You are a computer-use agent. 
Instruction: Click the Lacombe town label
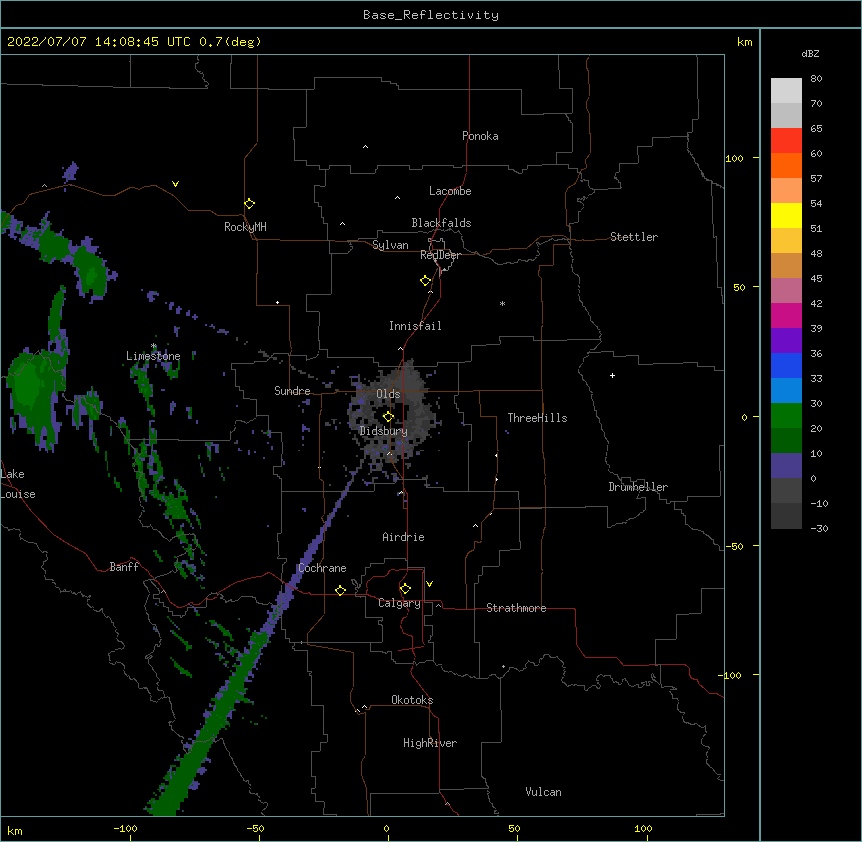point(450,191)
